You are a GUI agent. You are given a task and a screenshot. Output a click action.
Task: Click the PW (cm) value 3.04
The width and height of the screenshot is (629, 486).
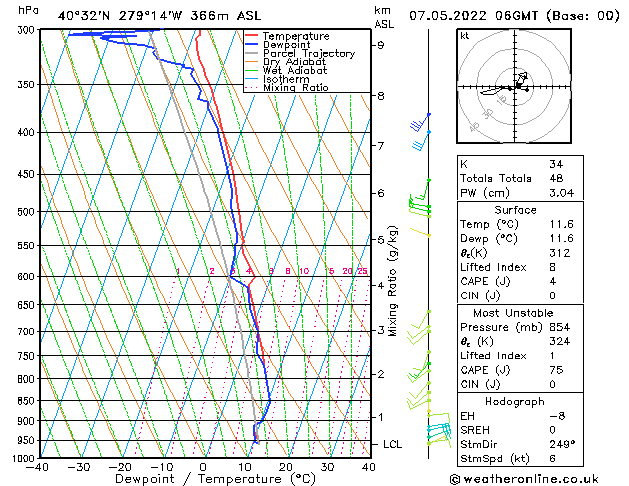coord(561,193)
